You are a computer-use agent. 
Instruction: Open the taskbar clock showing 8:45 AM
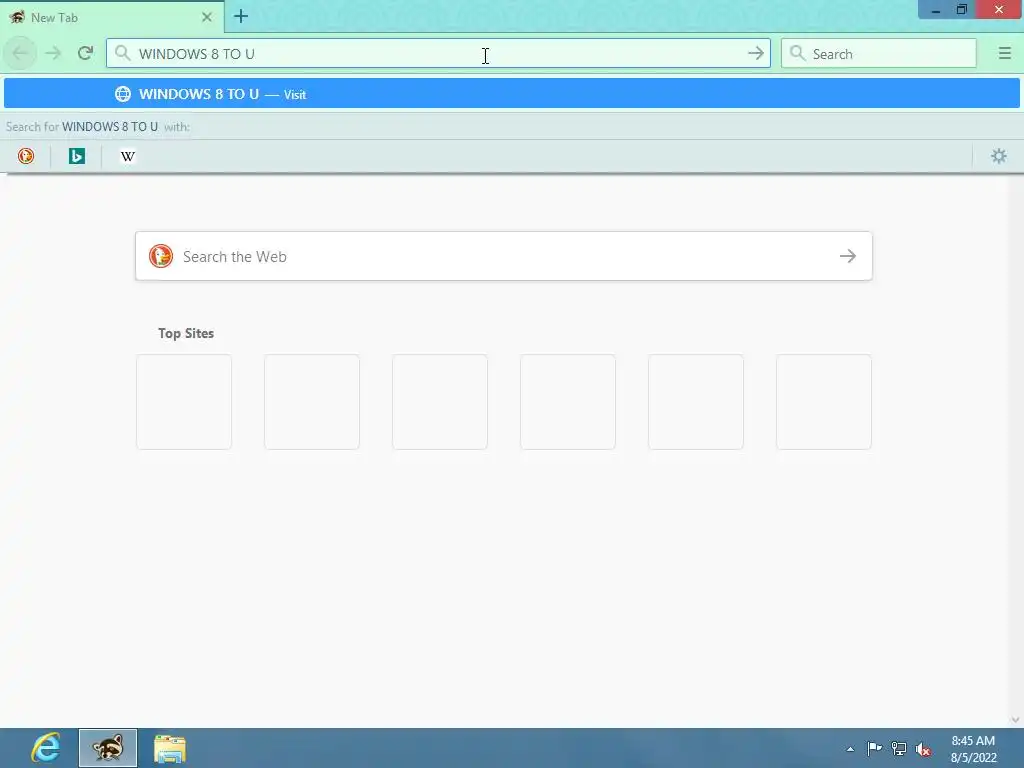point(973,748)
